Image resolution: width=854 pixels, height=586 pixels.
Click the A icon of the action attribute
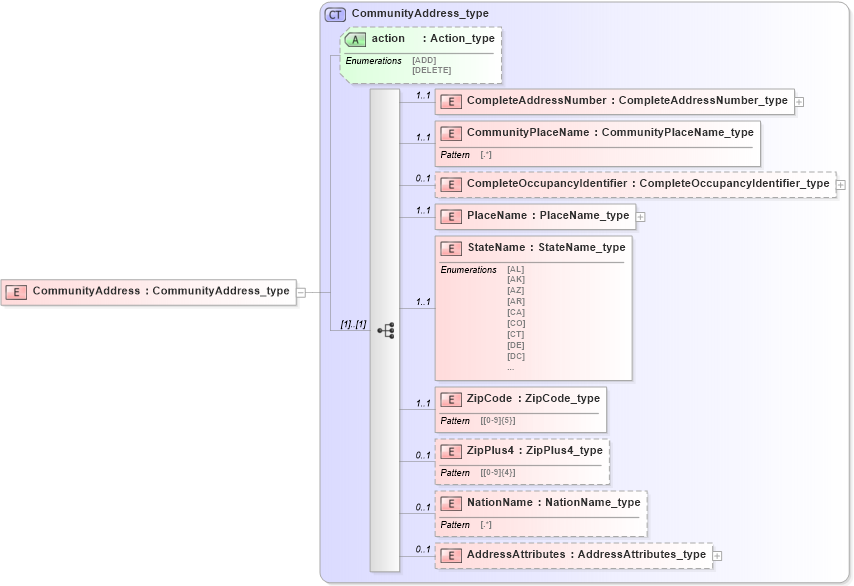point(355,39)
